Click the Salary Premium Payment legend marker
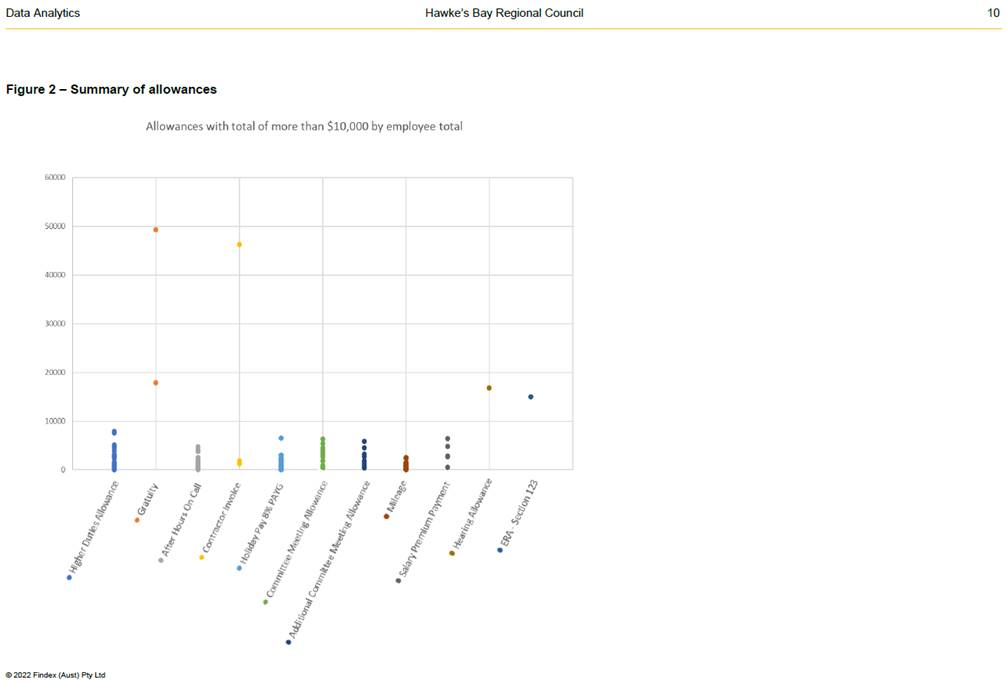This screenshot has height=683, width=1007. (398, 580)
